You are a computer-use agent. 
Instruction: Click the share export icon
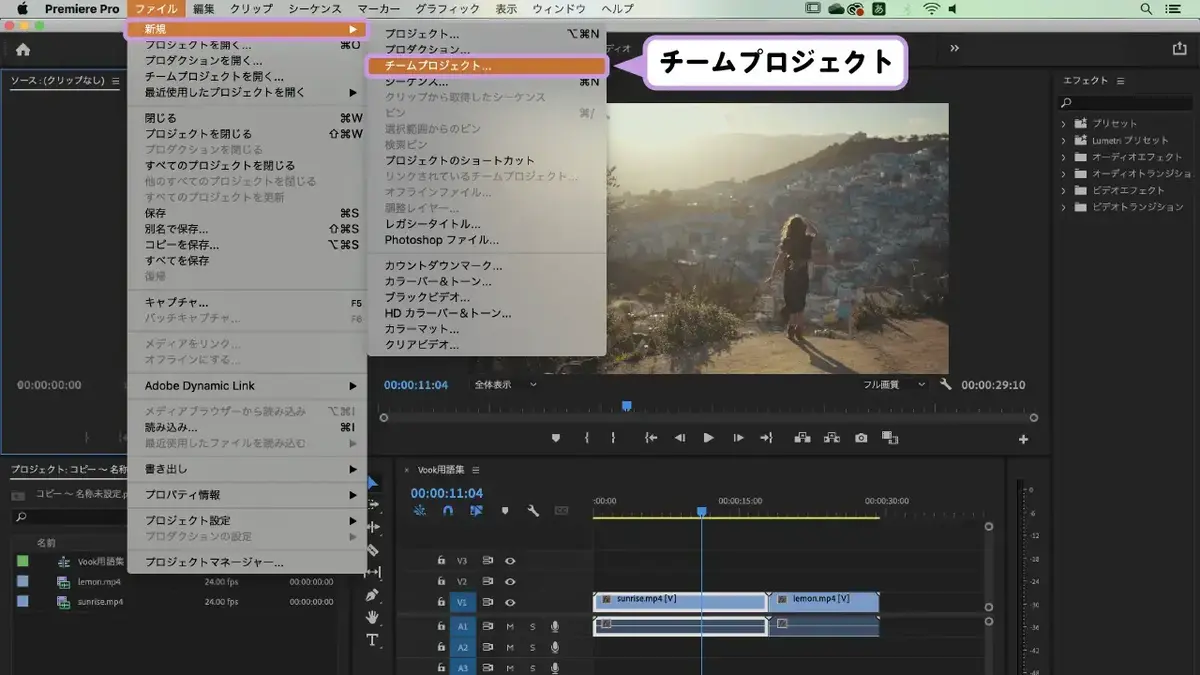[x=1180, y=48]
